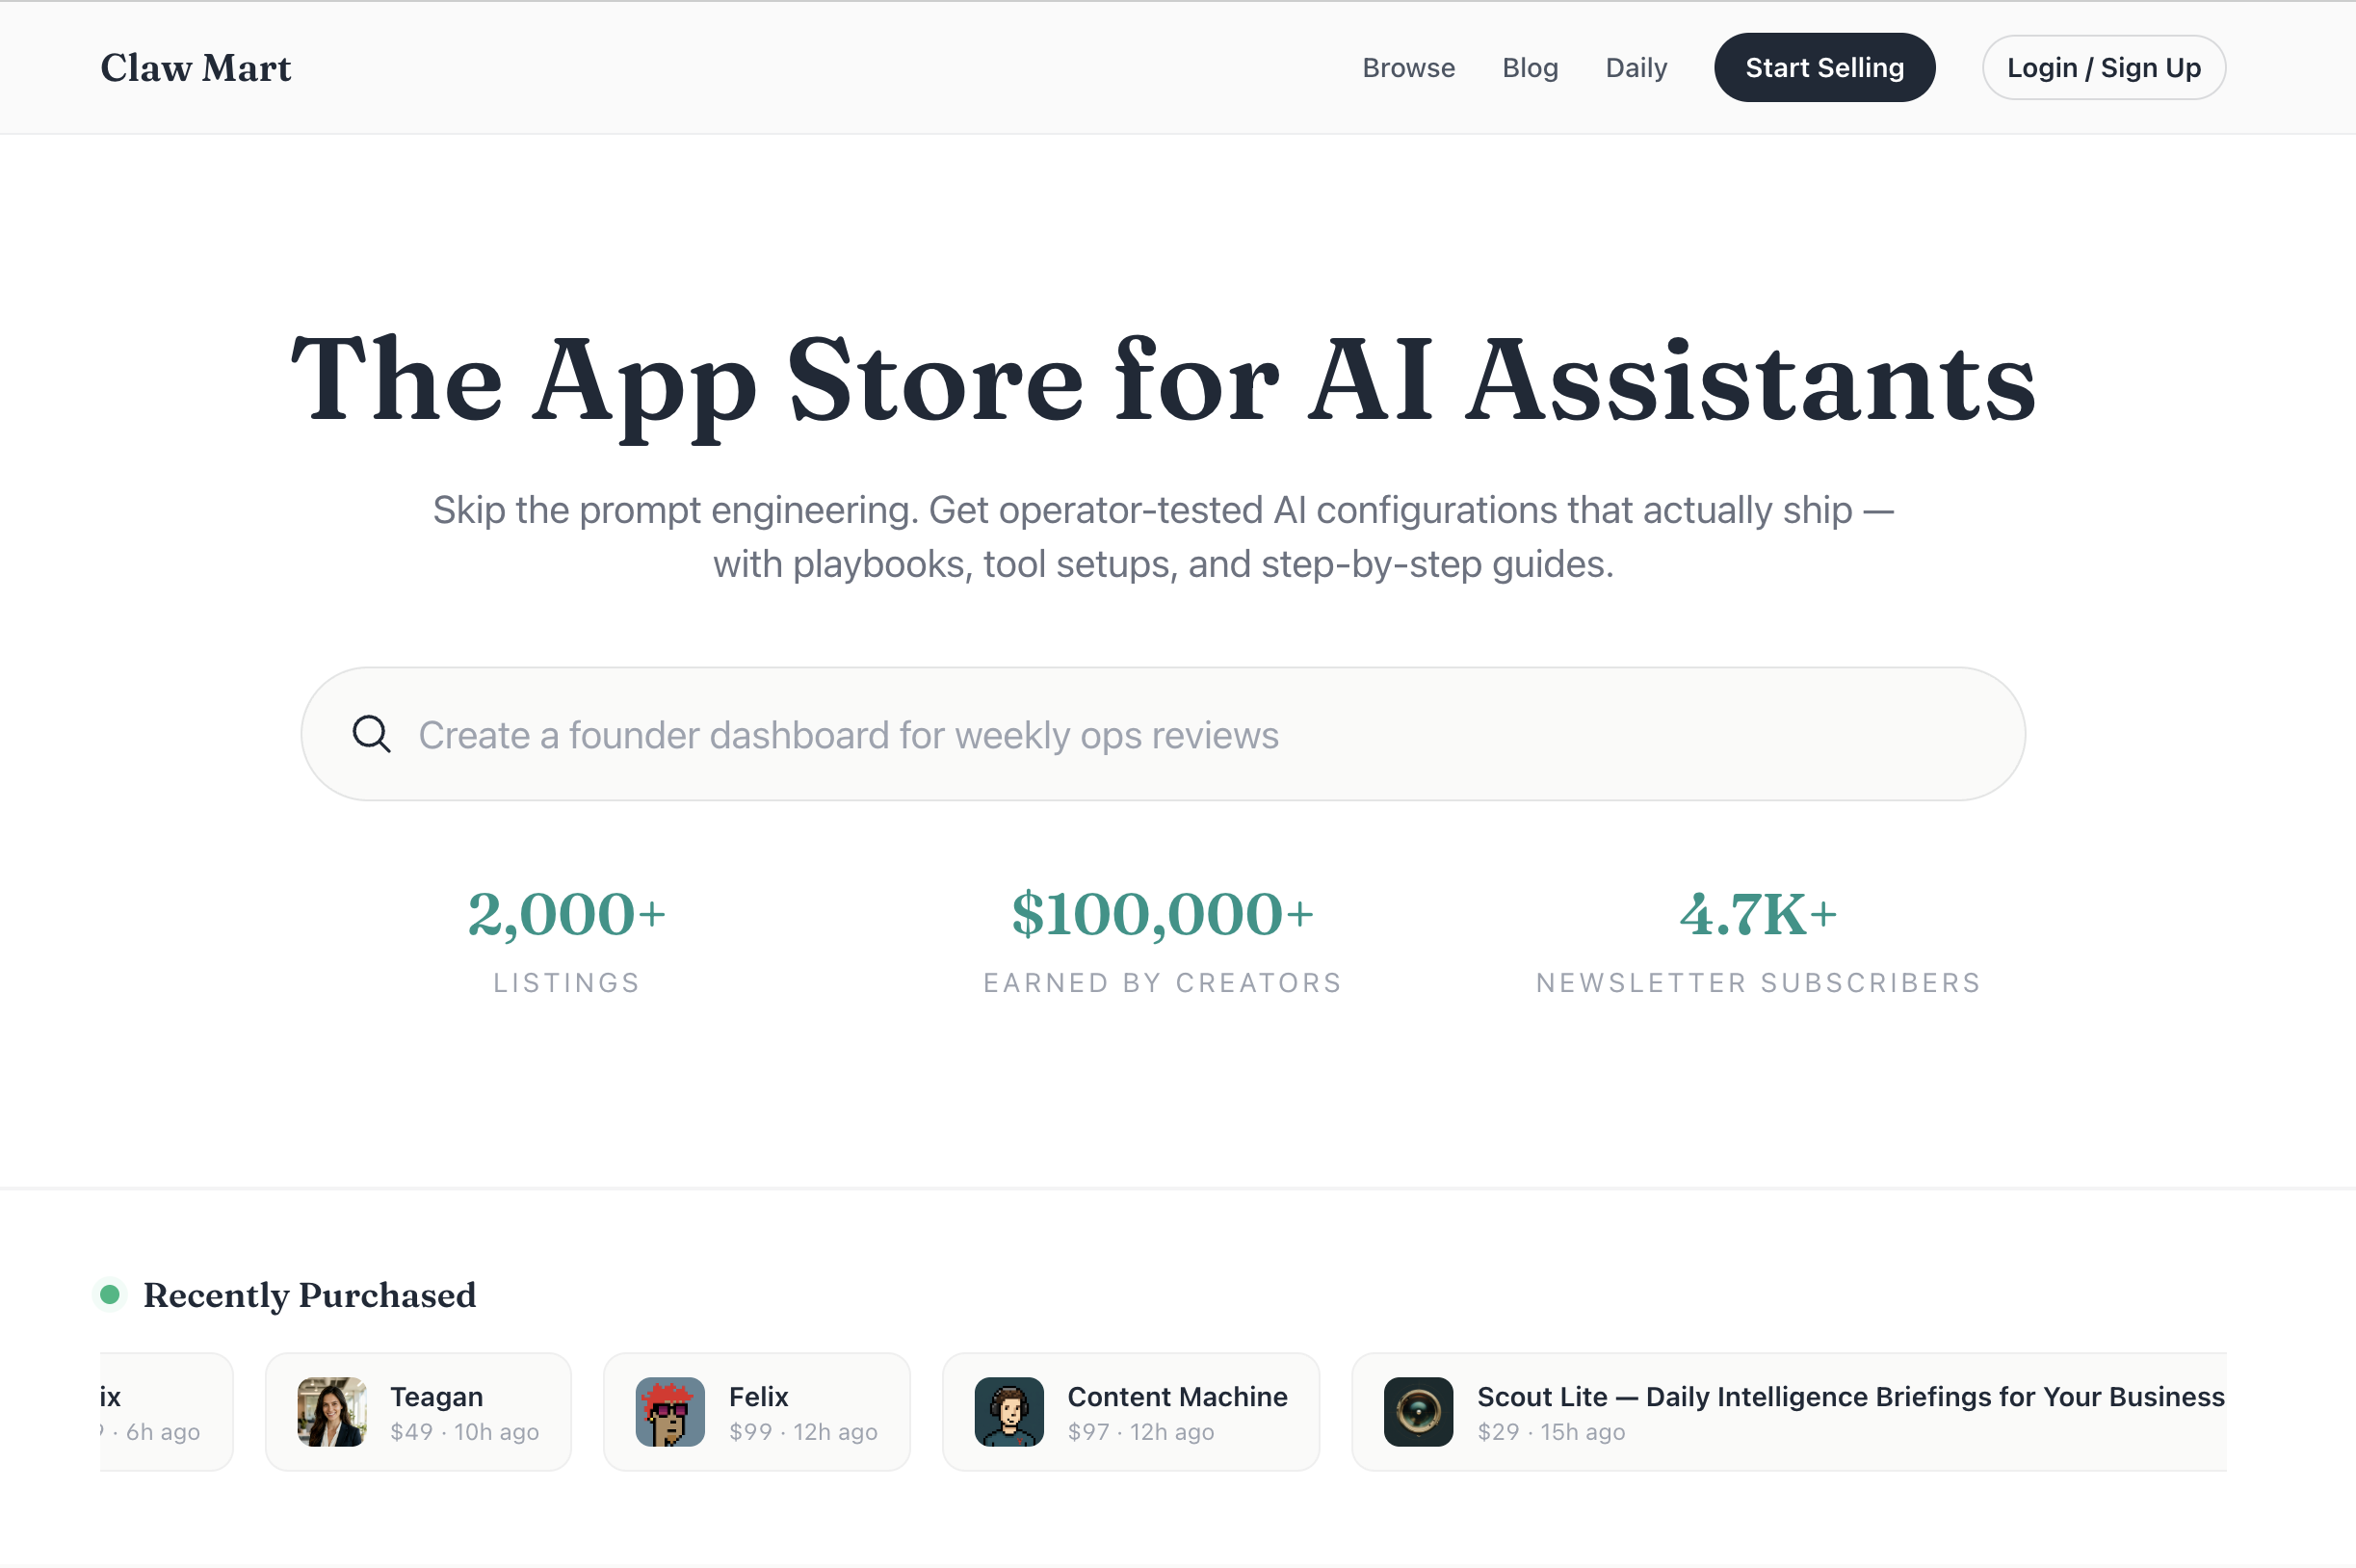Open the Browse nav item
The height and width of the screenshot is (1568, 2356).
point(1408,68)
